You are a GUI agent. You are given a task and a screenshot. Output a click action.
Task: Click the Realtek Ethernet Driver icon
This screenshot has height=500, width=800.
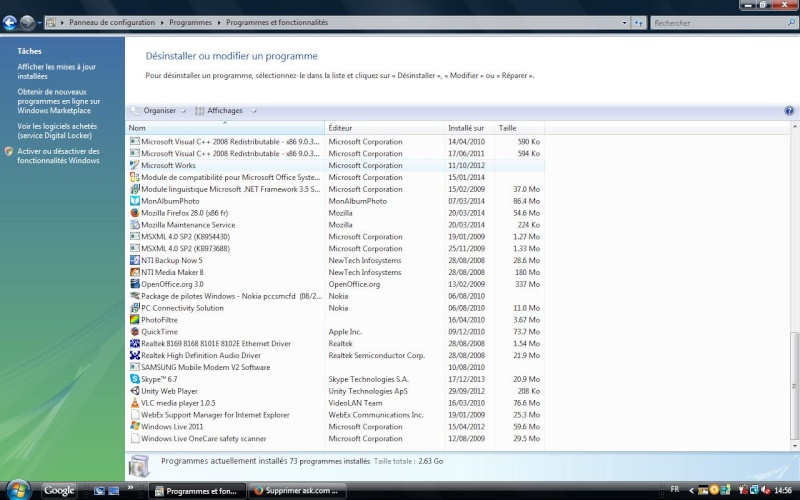coord(135,343)
